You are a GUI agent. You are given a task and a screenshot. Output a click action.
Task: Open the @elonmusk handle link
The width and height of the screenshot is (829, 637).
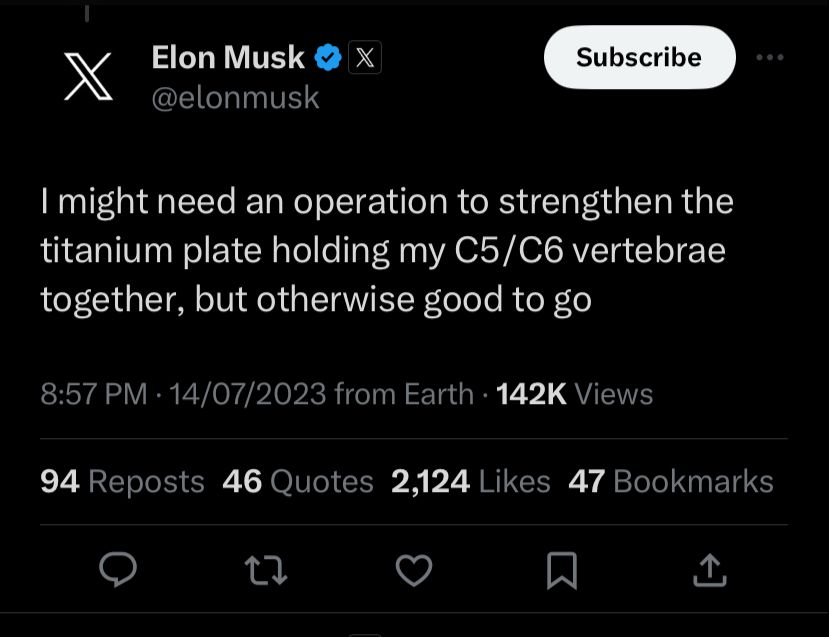[235, 97]
